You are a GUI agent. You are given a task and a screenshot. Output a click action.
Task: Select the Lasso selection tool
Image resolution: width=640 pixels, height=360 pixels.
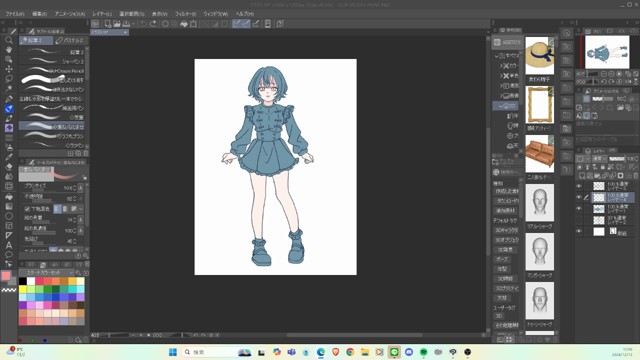point(9,79)
